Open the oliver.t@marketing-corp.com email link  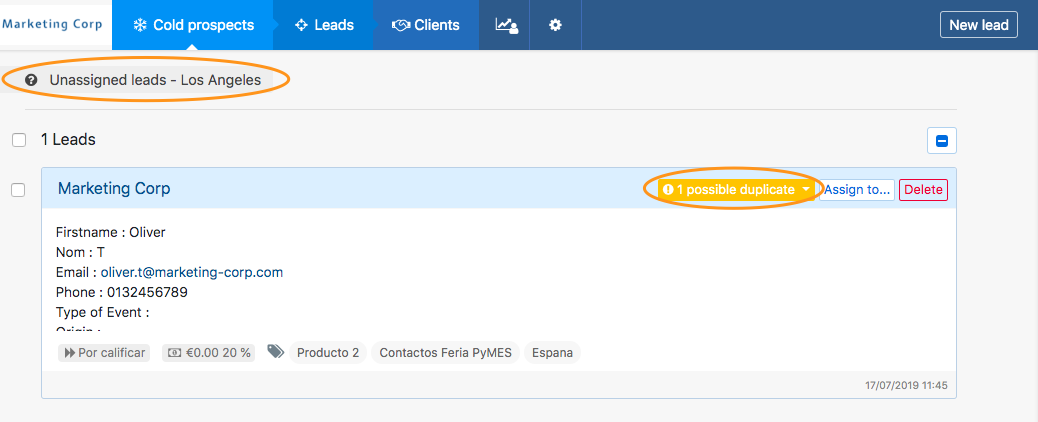(x=192, y=272)
